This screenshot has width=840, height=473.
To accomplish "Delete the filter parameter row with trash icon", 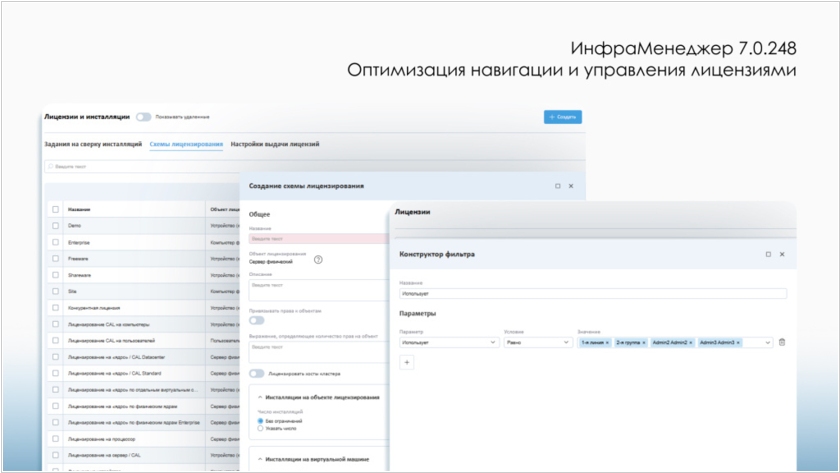I will tap(782, 342).
